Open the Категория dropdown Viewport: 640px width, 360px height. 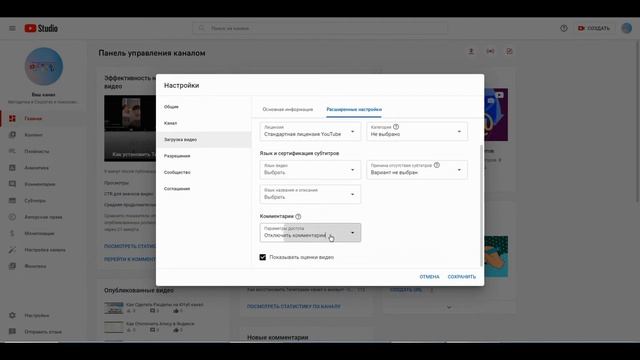[417, 131]
